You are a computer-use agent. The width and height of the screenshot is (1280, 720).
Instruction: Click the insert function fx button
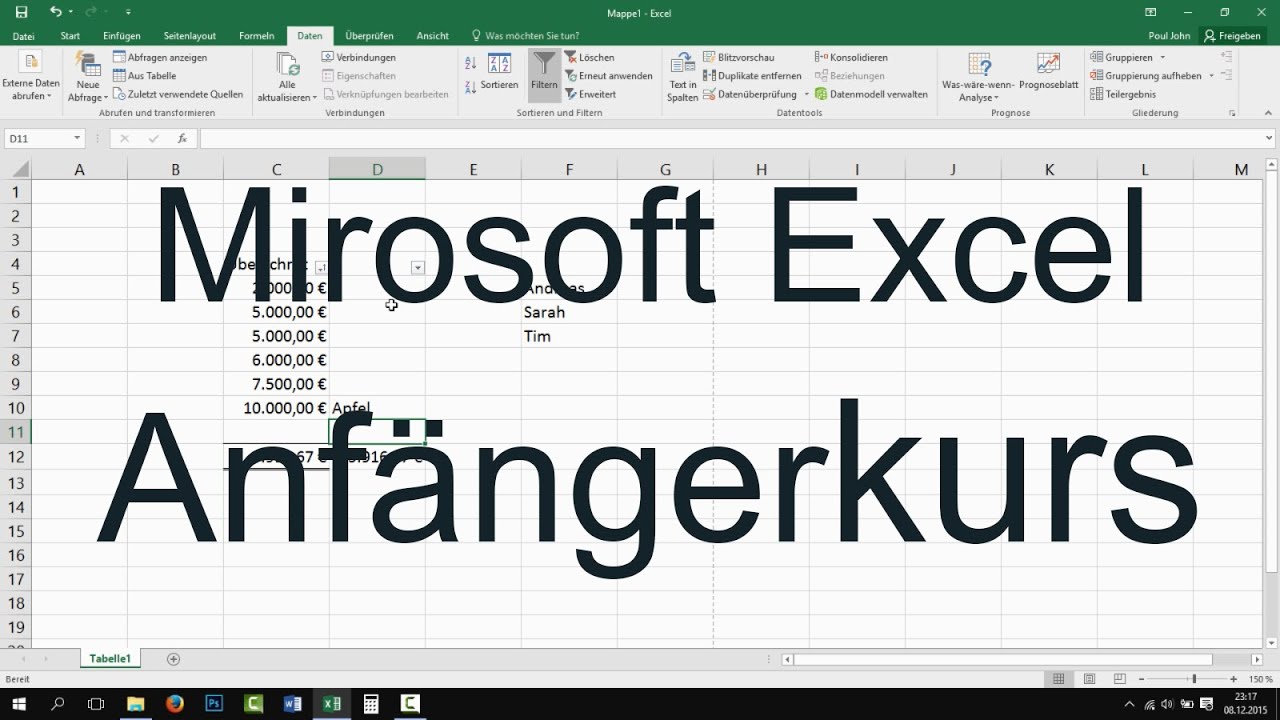pos(182,138)
